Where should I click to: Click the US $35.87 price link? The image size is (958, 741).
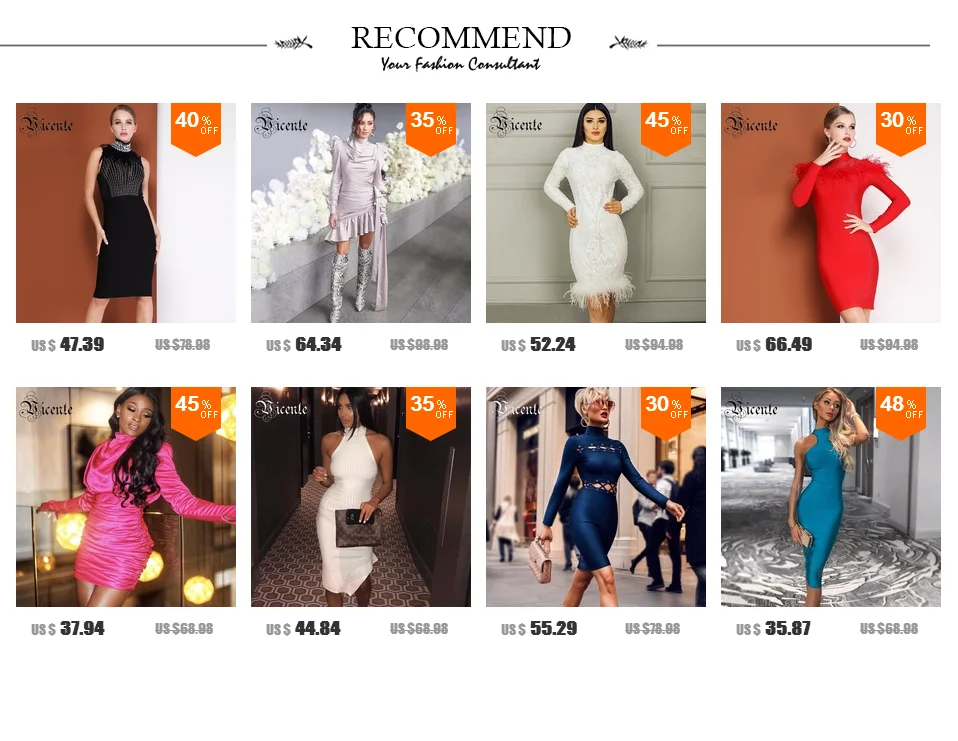coord(773,629)
